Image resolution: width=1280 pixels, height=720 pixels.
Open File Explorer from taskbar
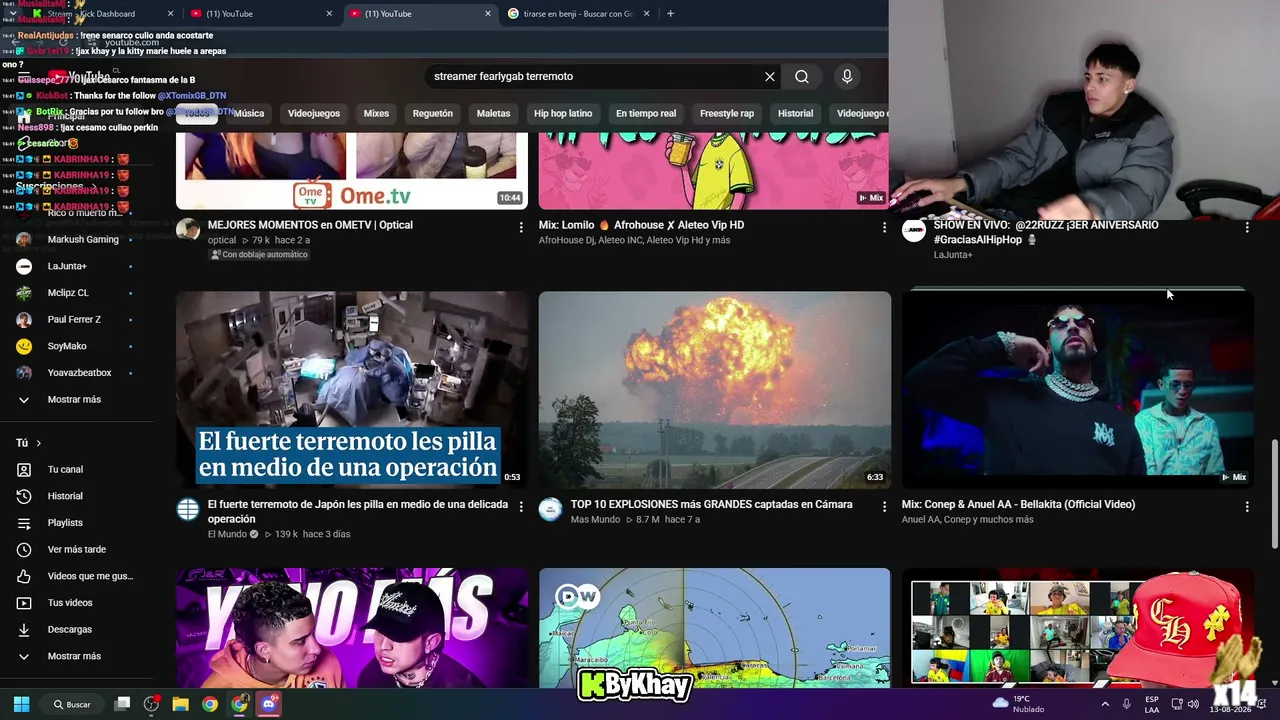pos(181,704)
